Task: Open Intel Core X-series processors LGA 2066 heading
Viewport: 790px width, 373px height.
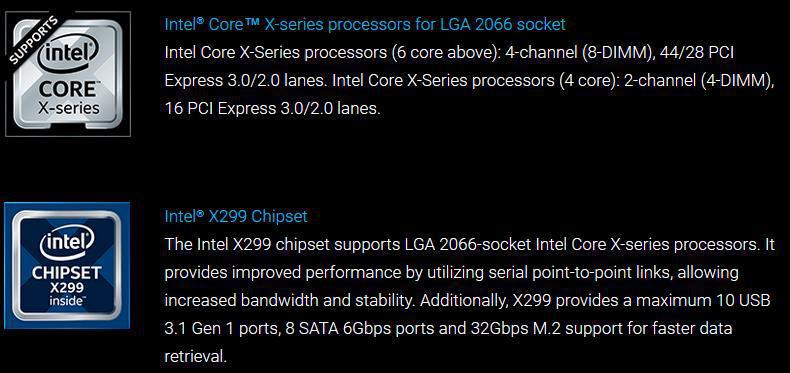Action: (365, 24)
